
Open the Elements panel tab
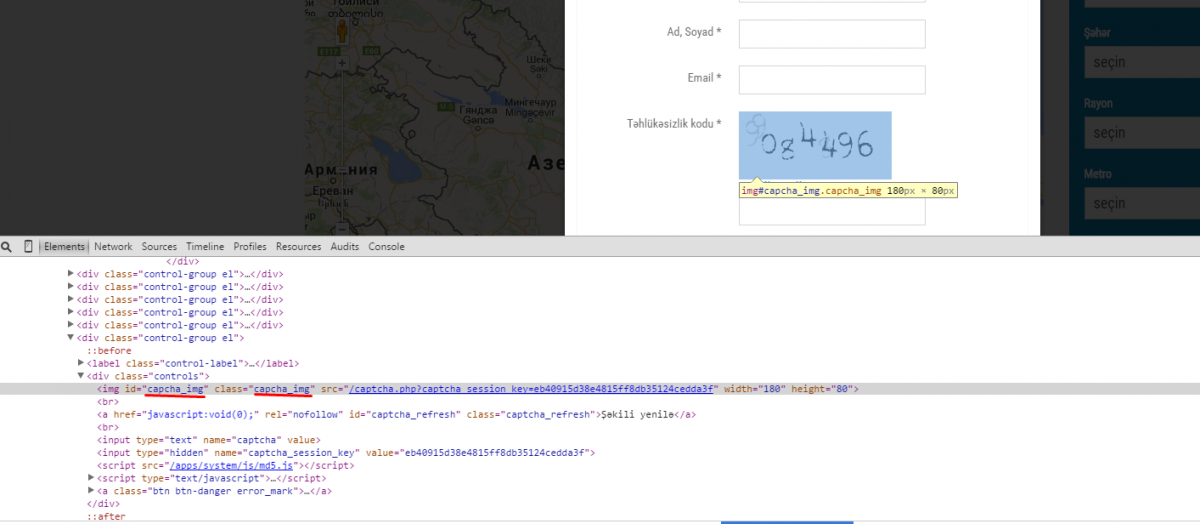(64, 247)
